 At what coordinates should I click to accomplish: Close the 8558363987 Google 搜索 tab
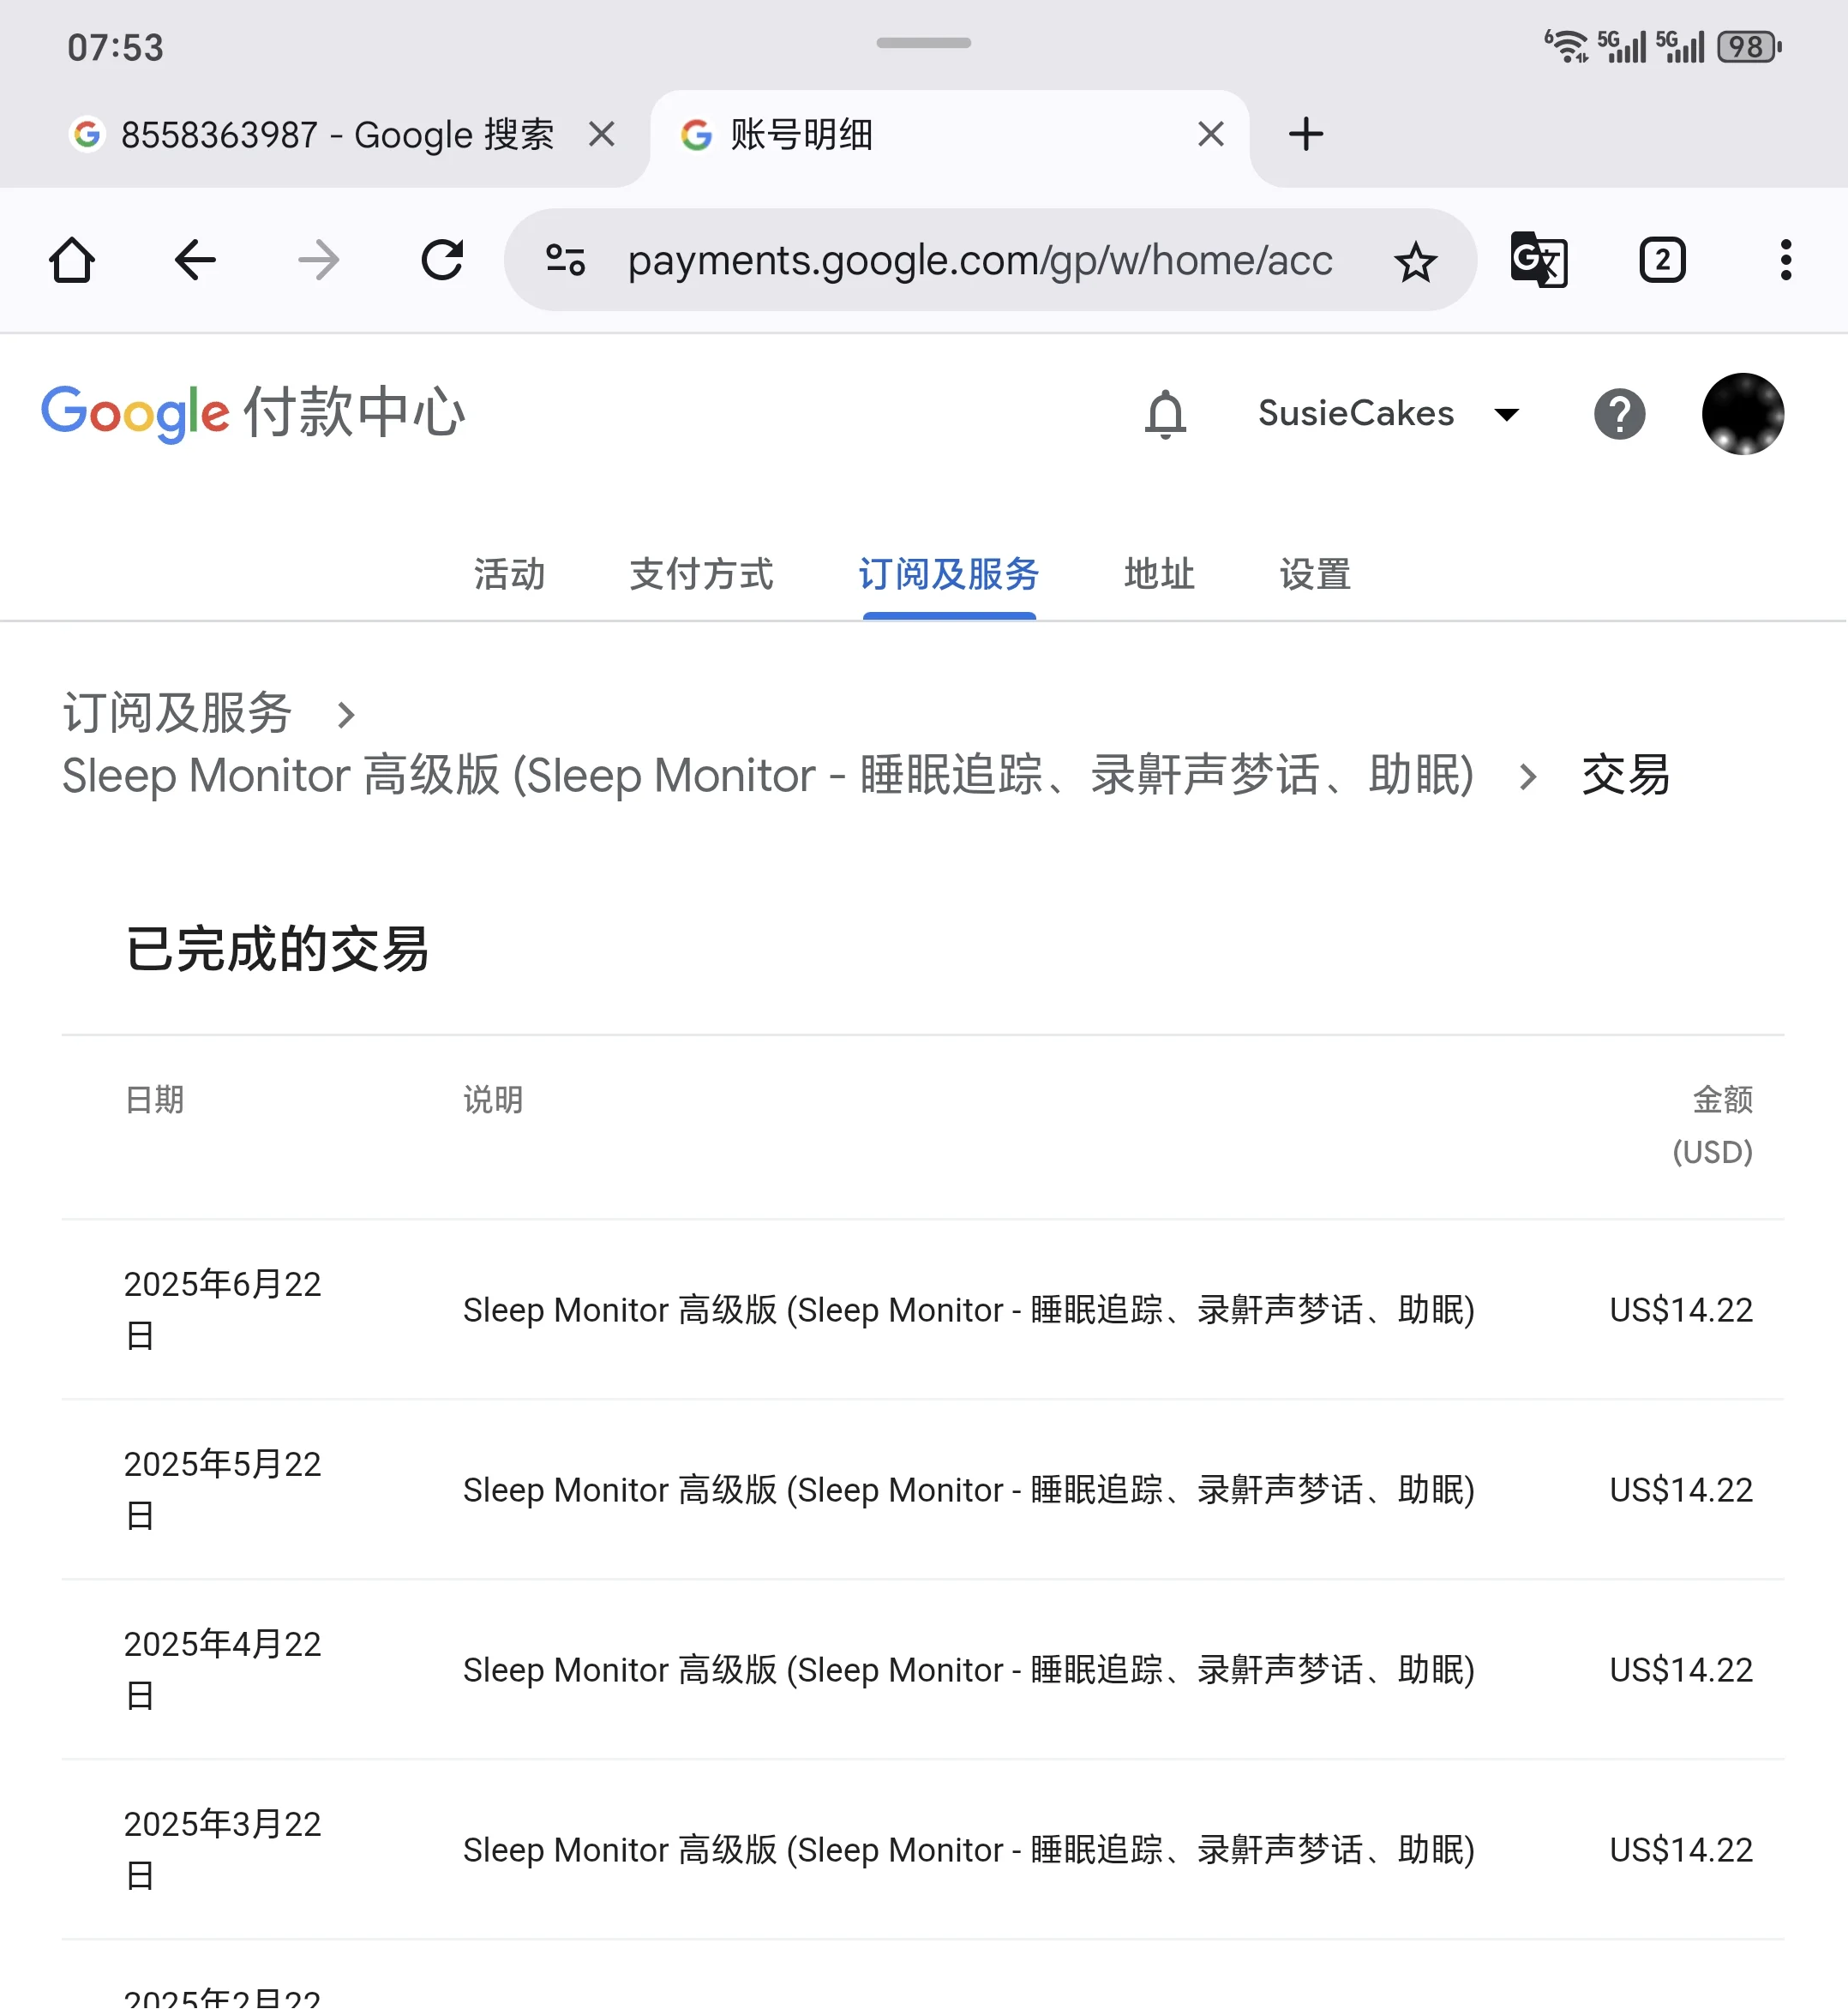(601, 134)
